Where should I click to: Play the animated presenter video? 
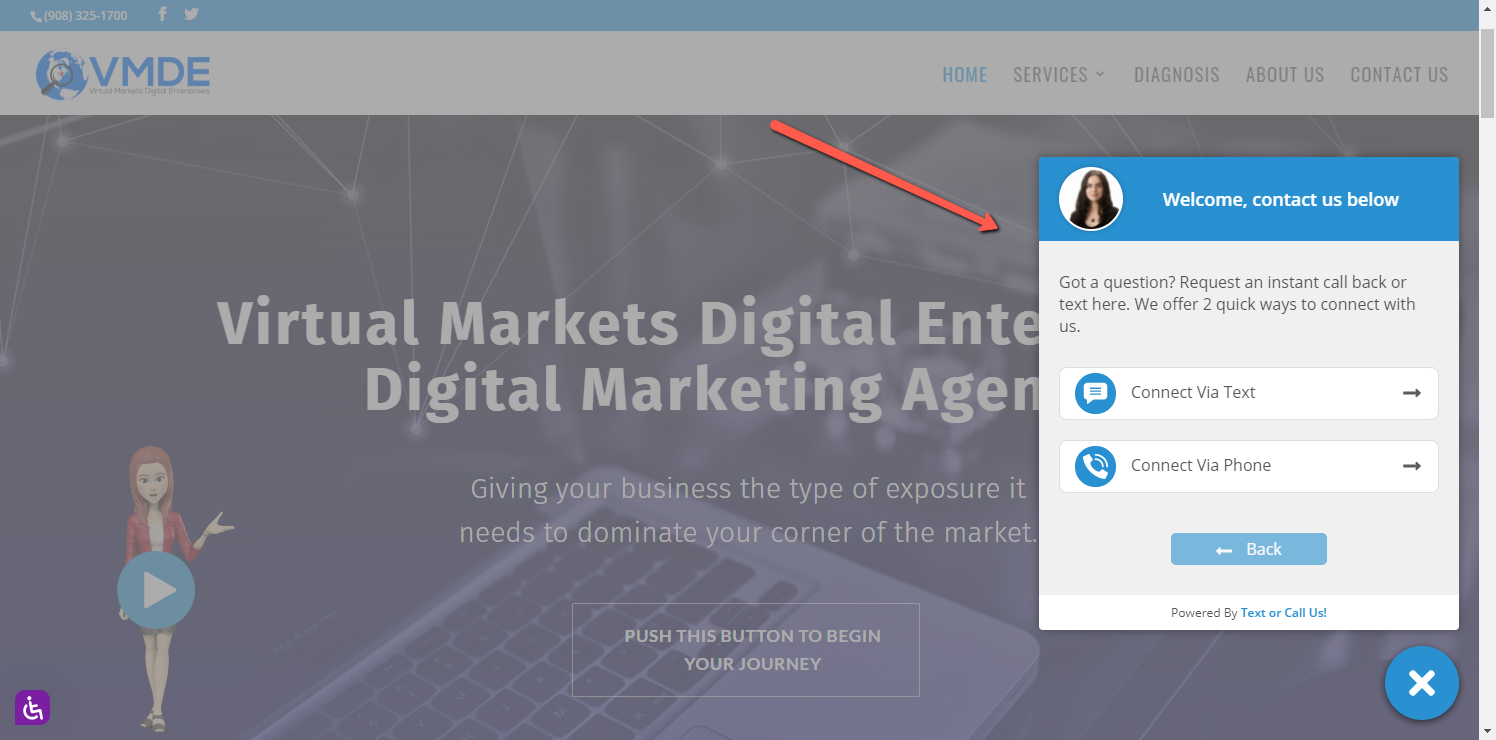point(156,590)
